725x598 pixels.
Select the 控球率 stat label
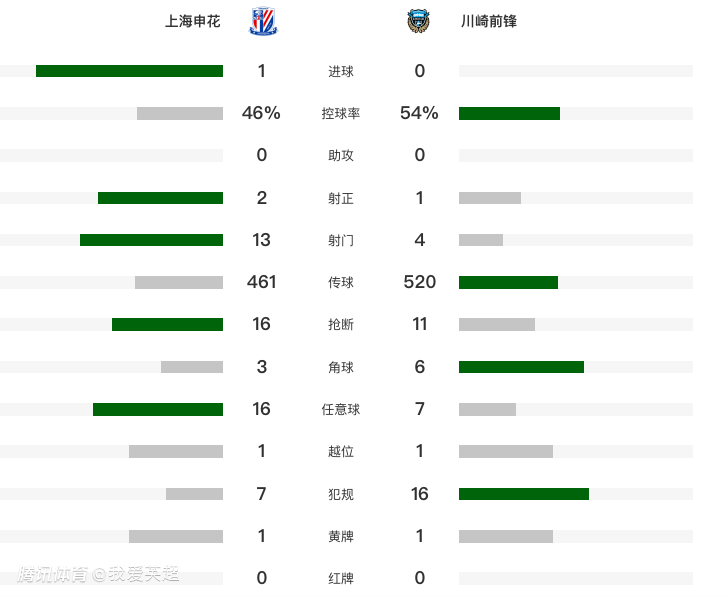(341, 114)
